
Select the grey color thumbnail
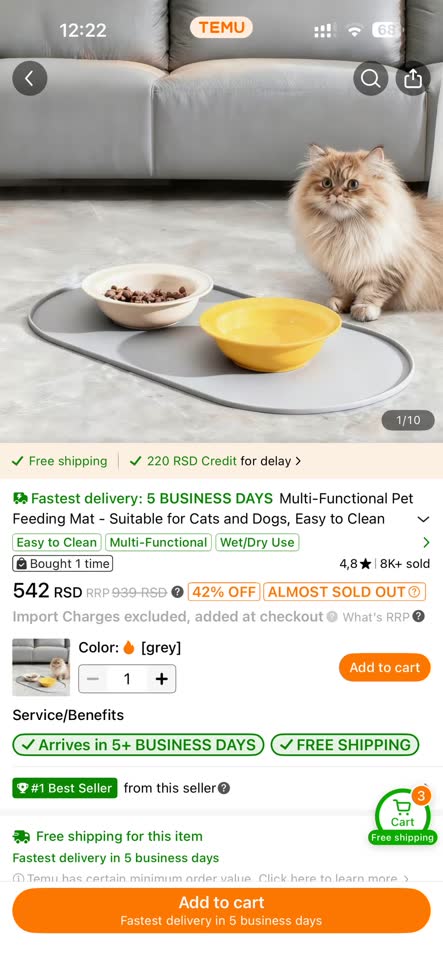coord(41,667)
